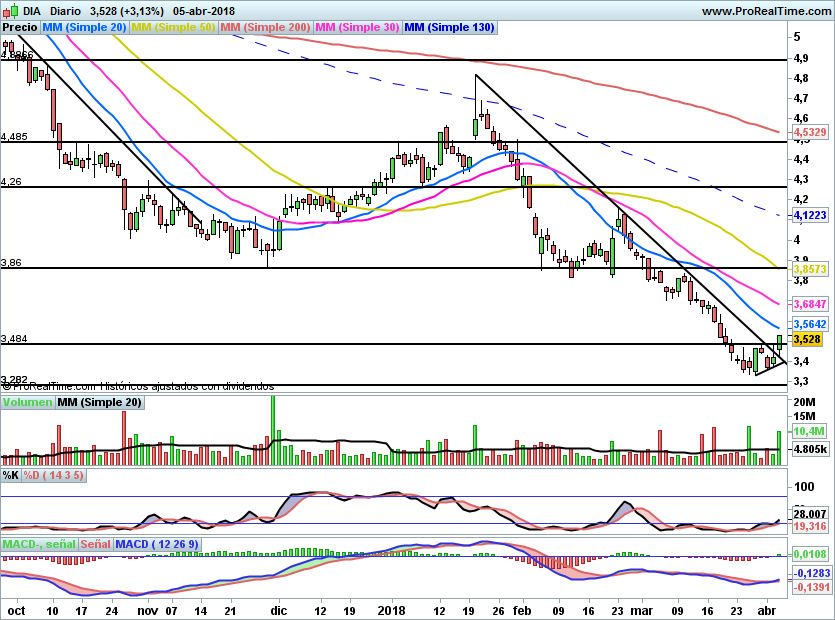835x620 pixels.
Task: Select the MM (Simple 130) label
Action: click(x=450, y=27)
